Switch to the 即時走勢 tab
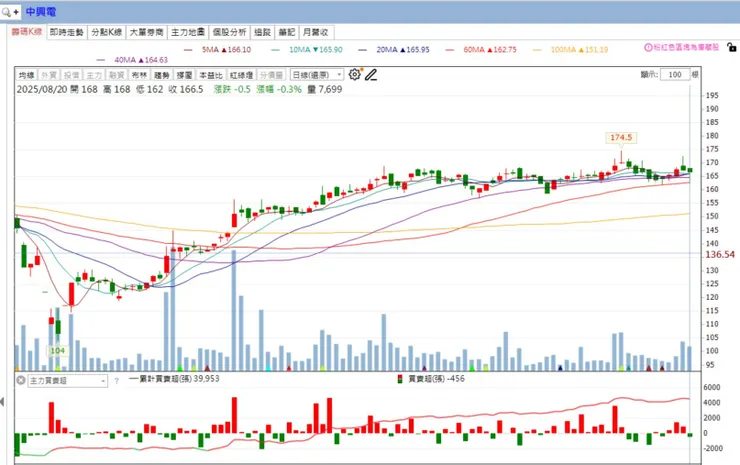The height and width of the screenshot is (465, 740). pyautogui.click(x=67, y=32)
